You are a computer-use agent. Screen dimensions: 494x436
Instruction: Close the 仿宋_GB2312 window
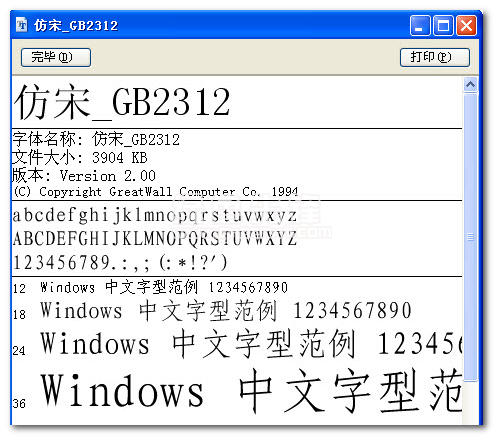tap(466, 25)
